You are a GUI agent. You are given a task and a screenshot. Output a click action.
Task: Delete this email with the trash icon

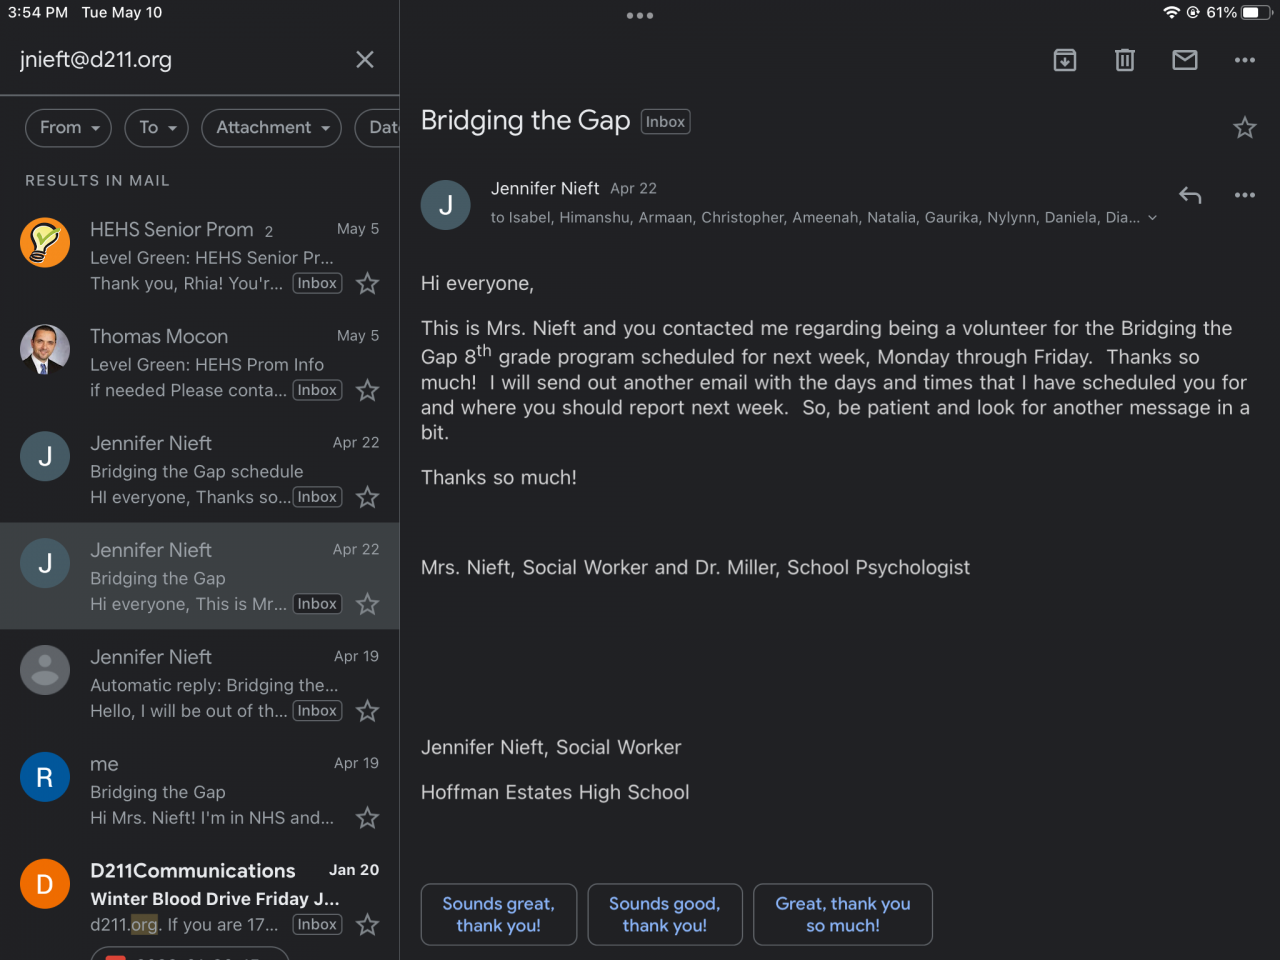tap(1125, 60)
